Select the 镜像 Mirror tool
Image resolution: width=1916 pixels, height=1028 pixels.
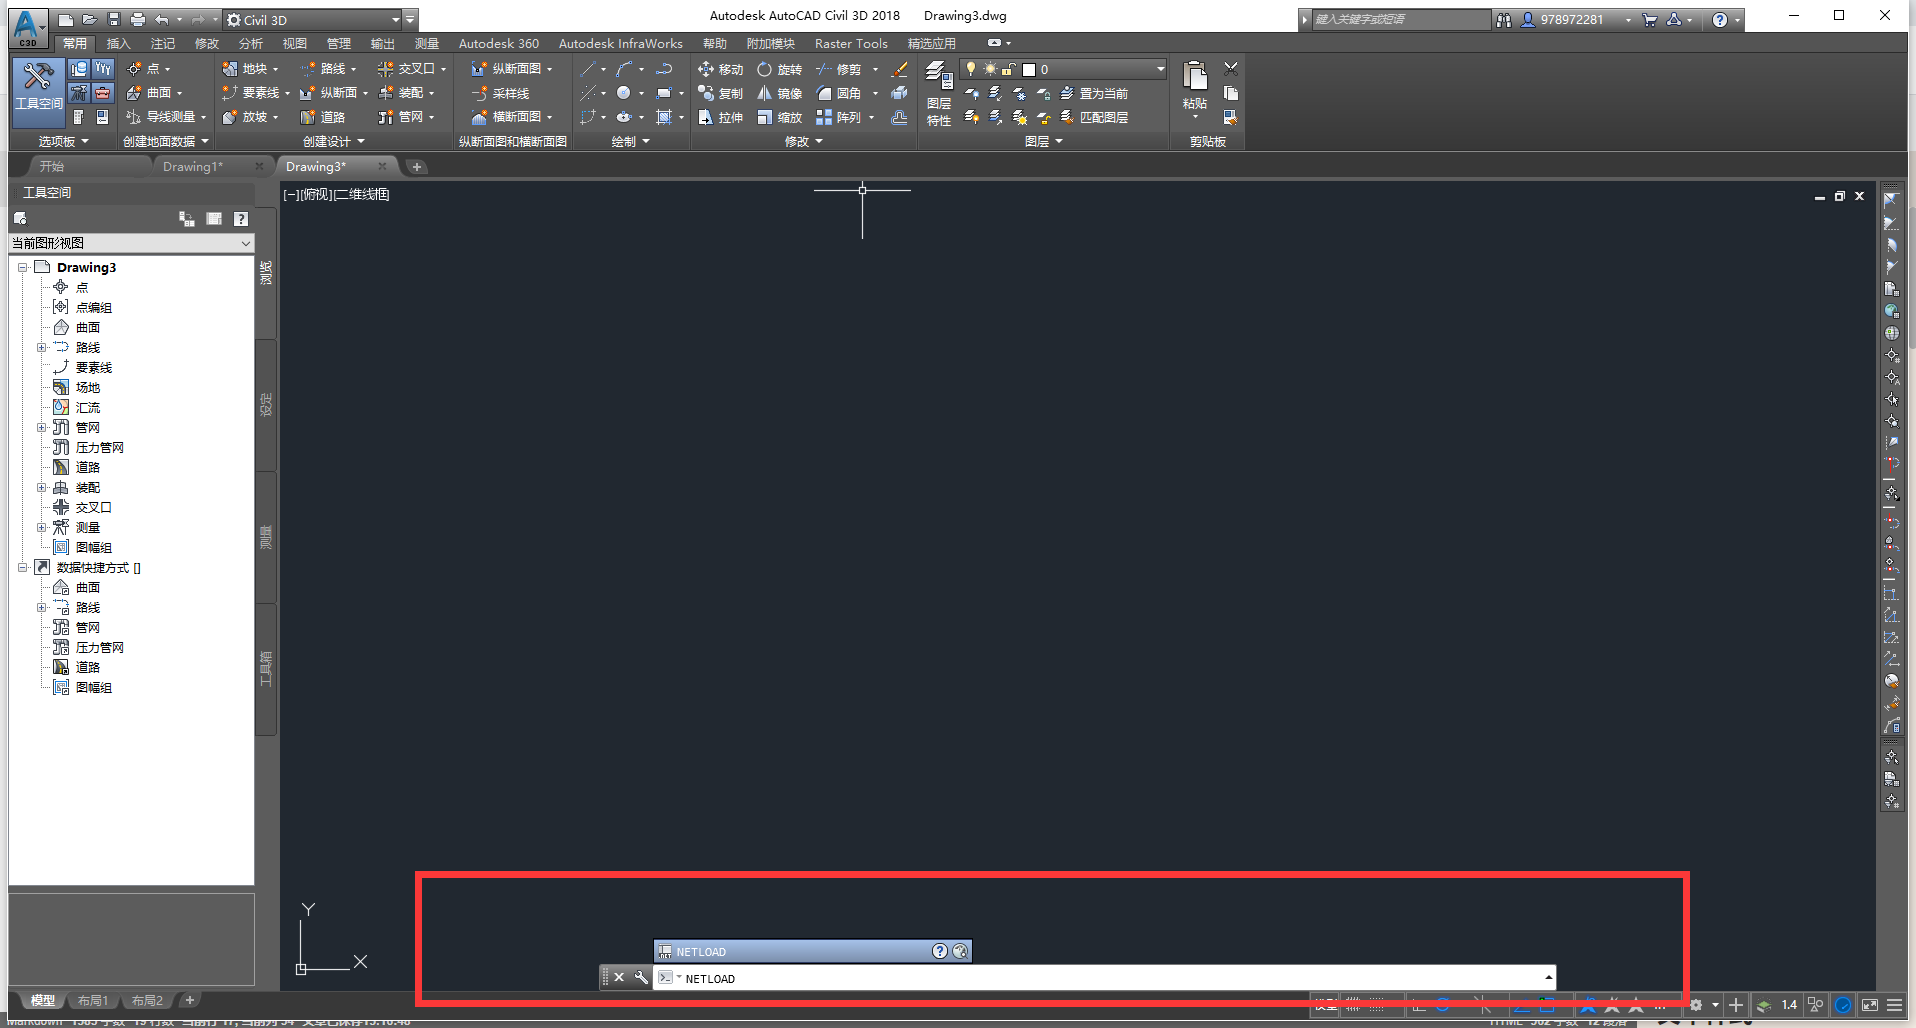point(780,93)
